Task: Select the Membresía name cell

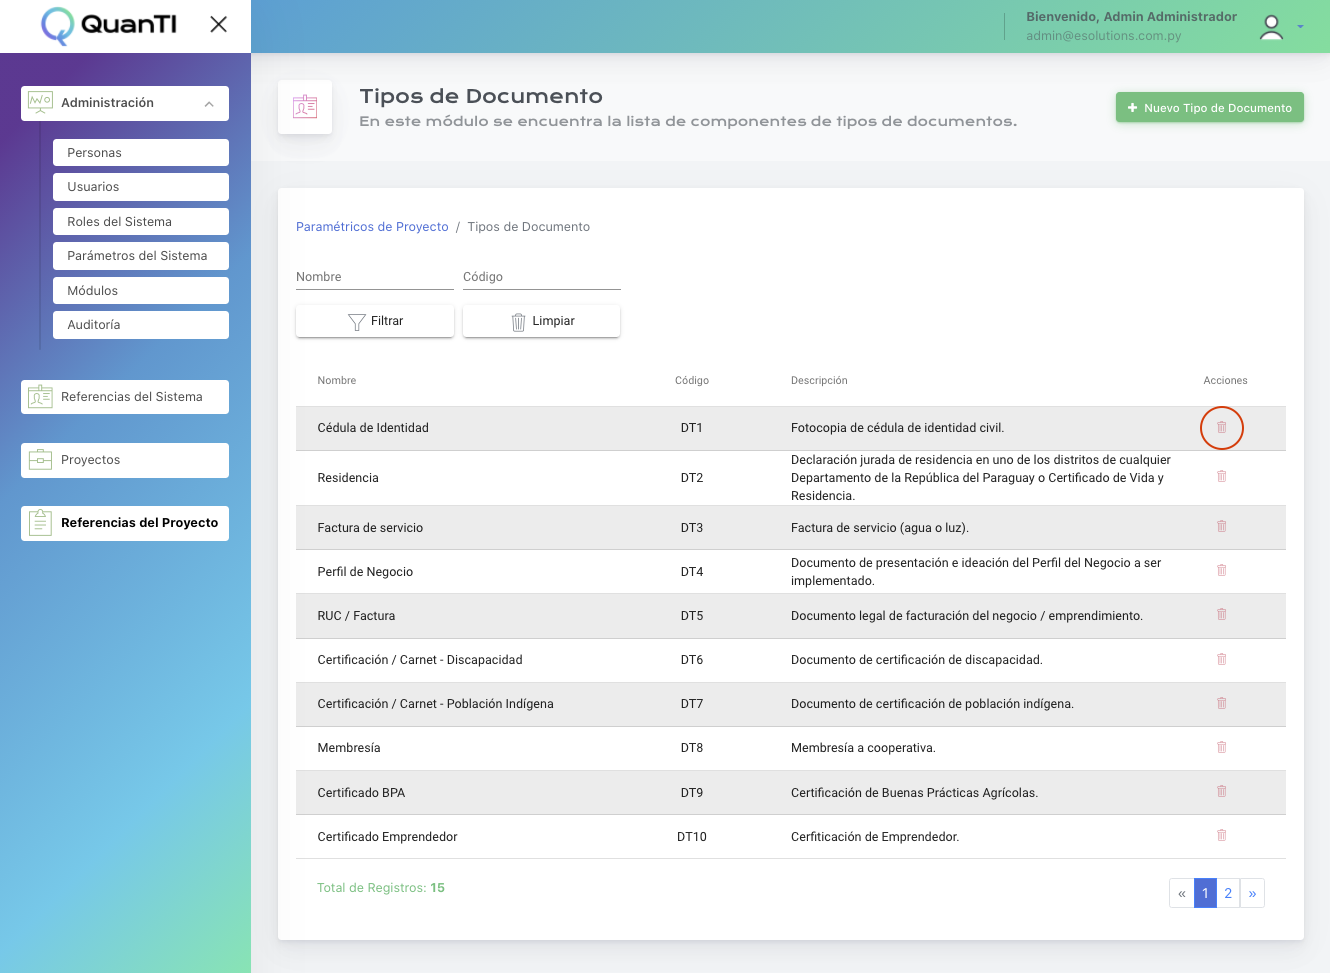Action: click(349, 748)
